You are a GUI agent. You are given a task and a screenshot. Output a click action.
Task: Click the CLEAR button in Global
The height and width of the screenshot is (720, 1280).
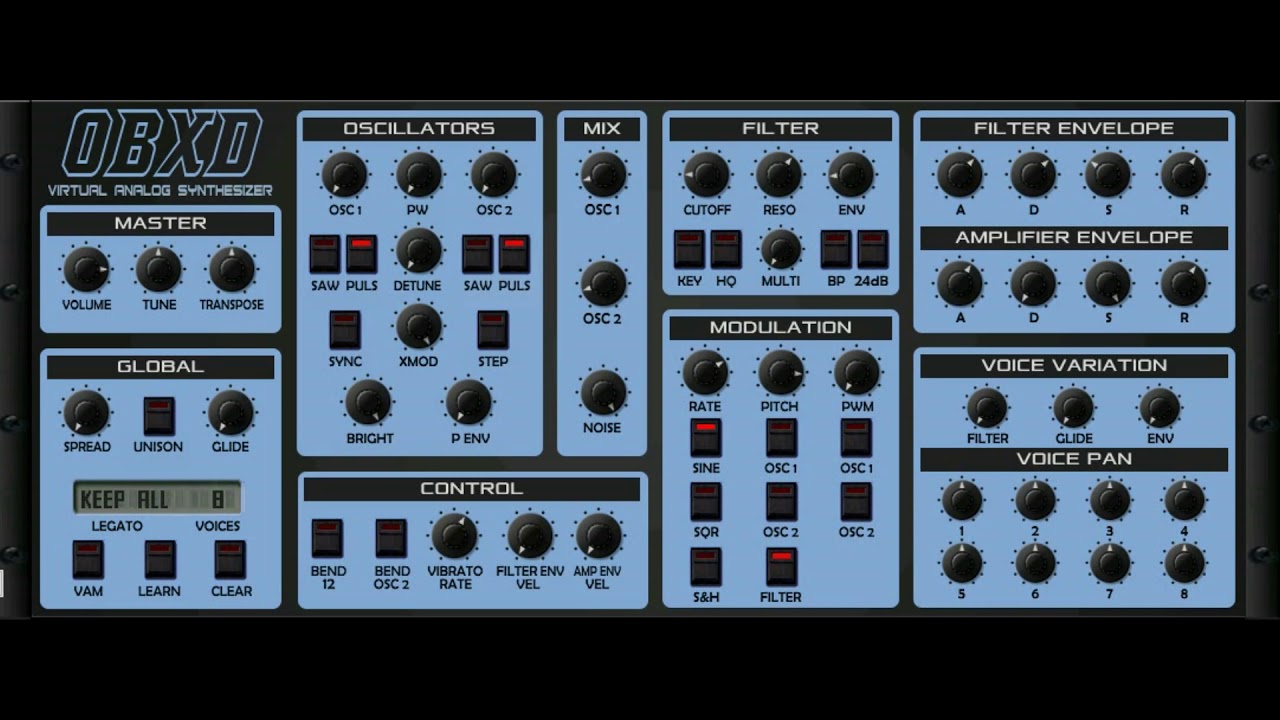(230, 560)
